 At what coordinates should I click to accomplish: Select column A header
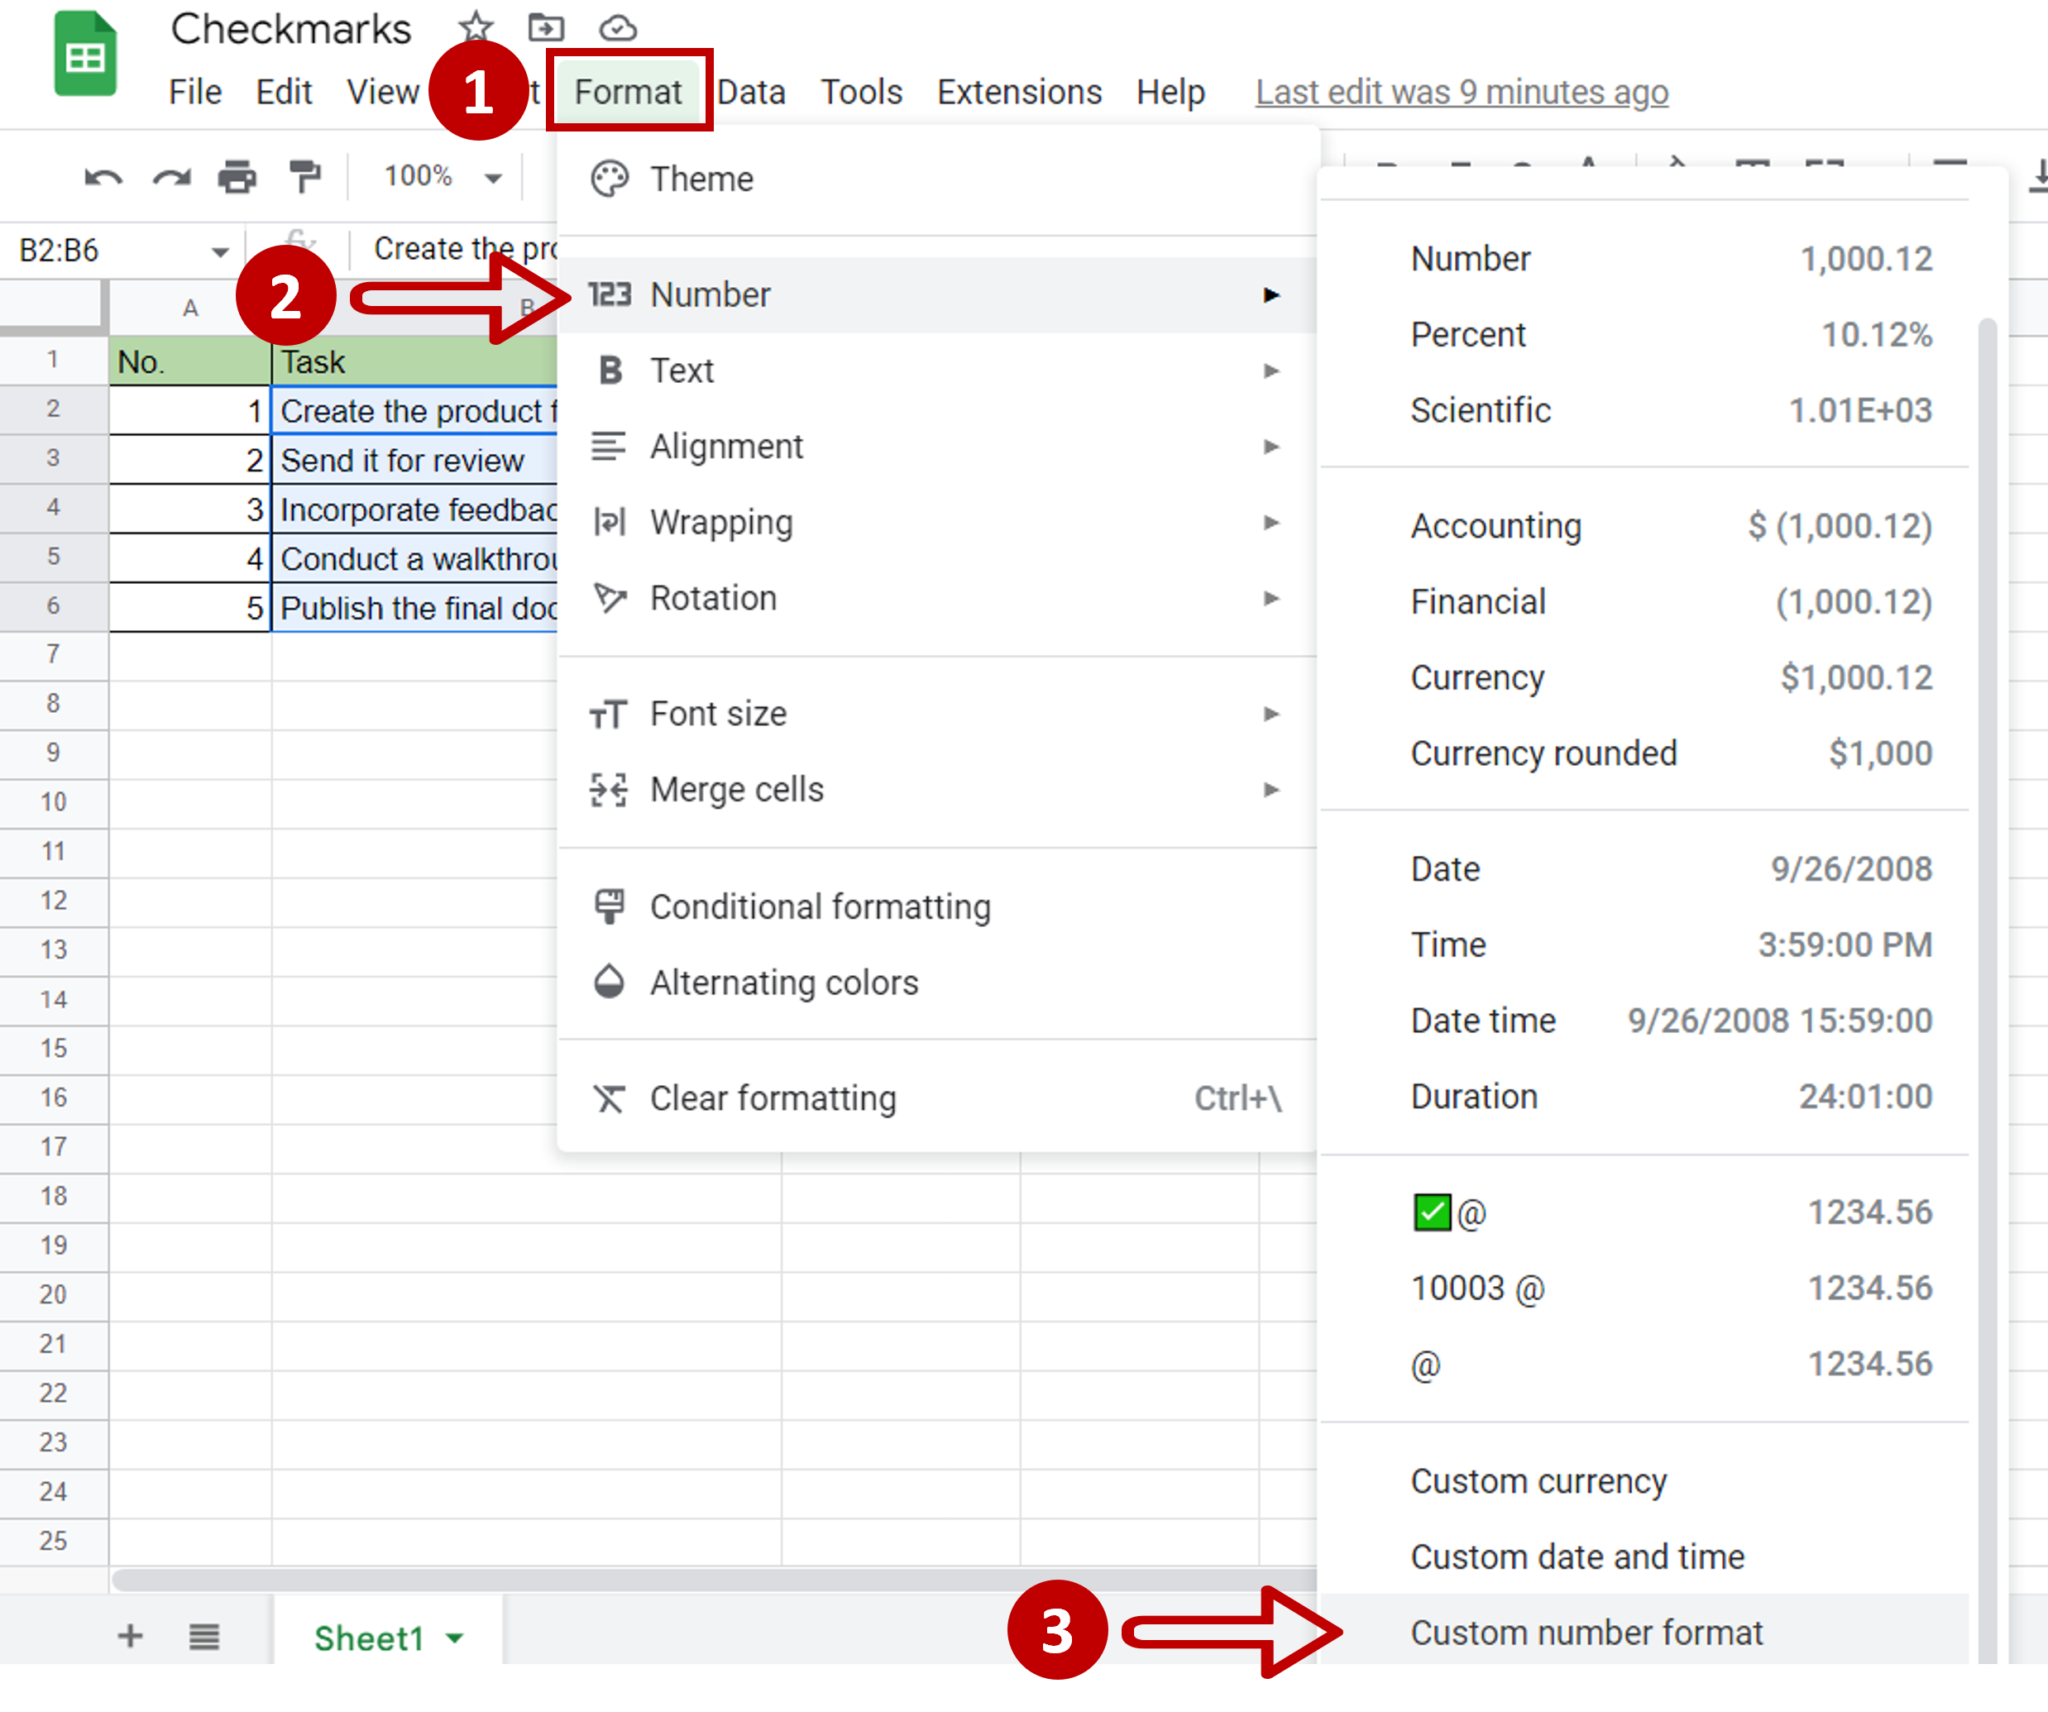pyautogui.click(x=190, y=308)
